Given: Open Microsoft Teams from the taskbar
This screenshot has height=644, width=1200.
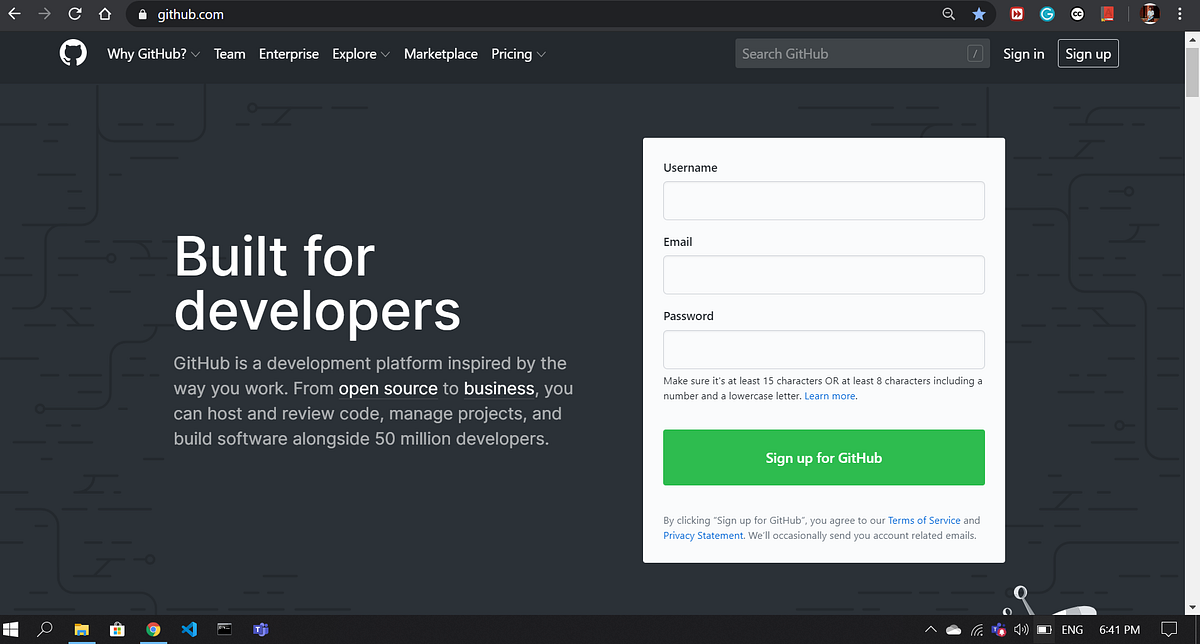Looking at the screenshot, I should point(261,630).
